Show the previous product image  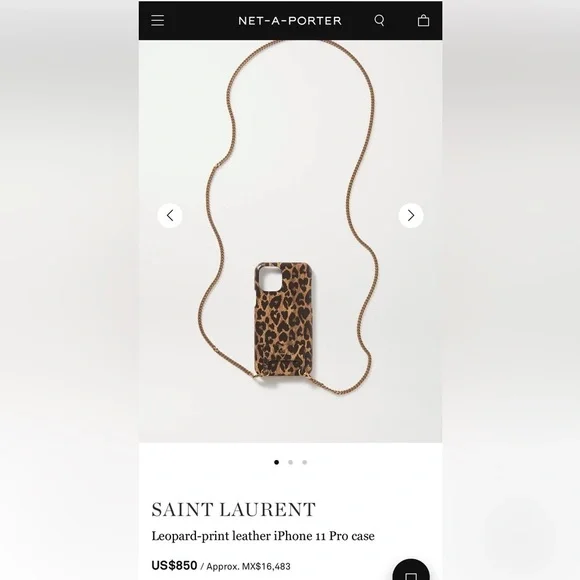pos(170,215)
